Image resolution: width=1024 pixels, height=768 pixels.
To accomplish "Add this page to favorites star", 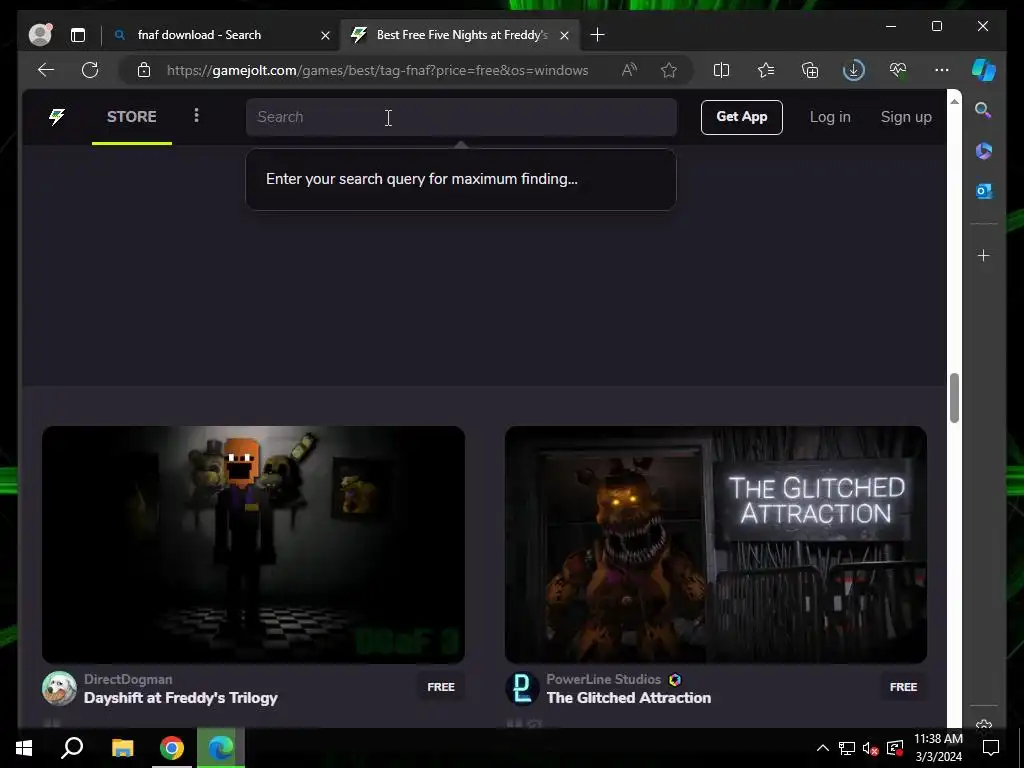I will point(669,70).
